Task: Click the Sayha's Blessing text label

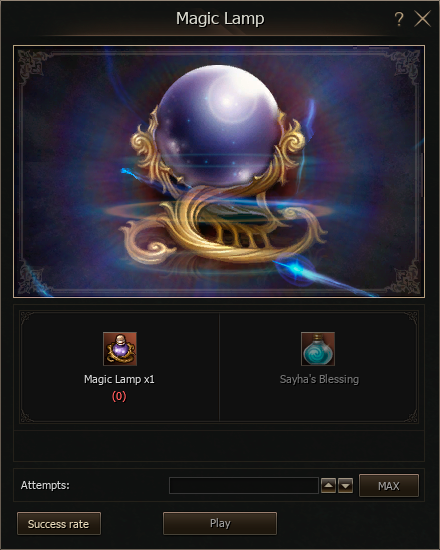Action: 319,379
